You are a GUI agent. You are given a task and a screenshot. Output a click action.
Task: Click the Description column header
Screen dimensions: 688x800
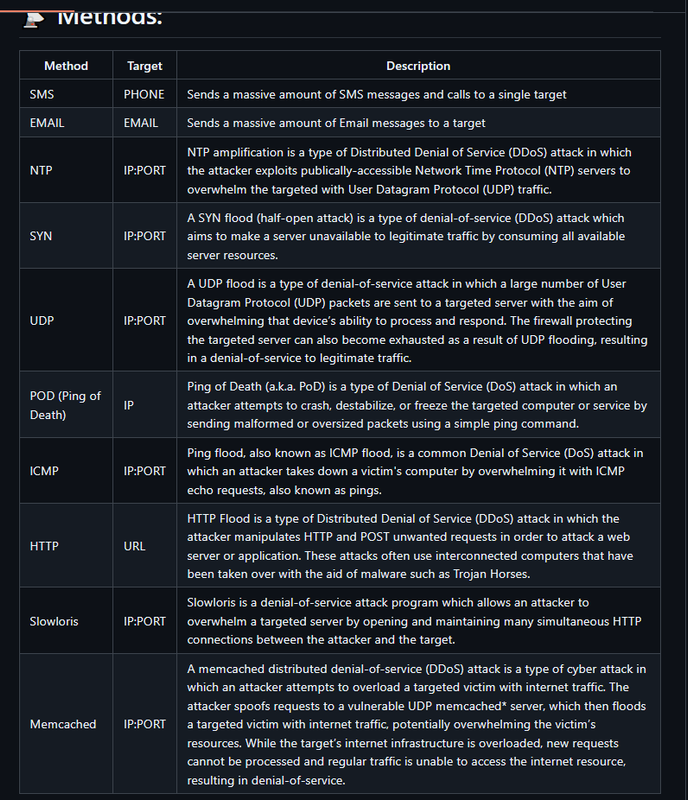[418, 65]
